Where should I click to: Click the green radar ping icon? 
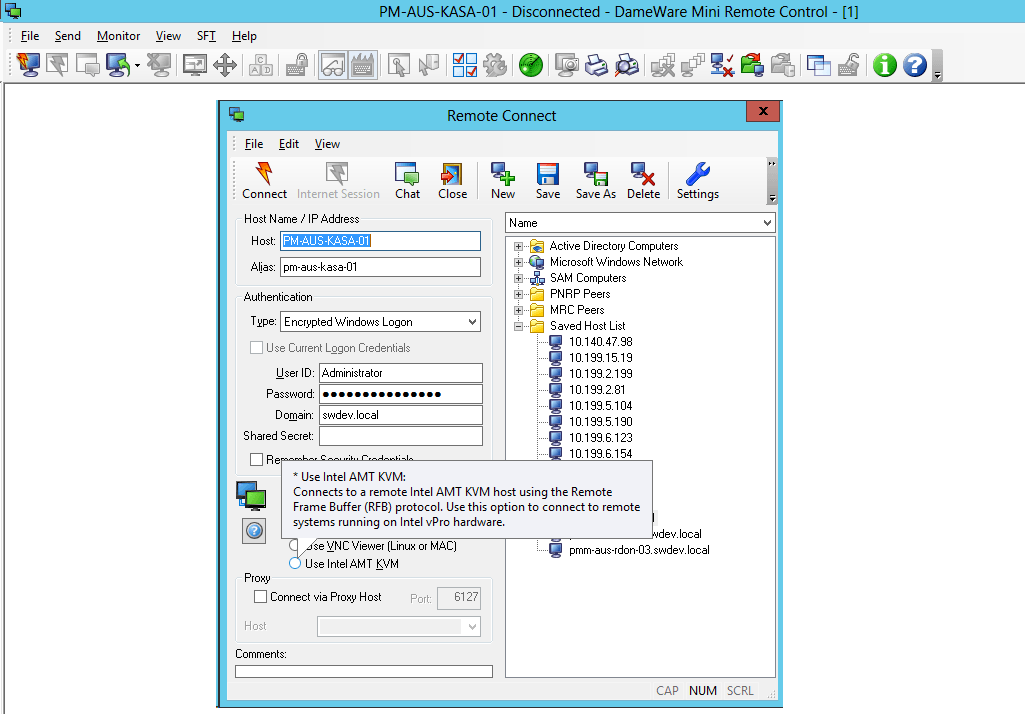coord(531,65)
